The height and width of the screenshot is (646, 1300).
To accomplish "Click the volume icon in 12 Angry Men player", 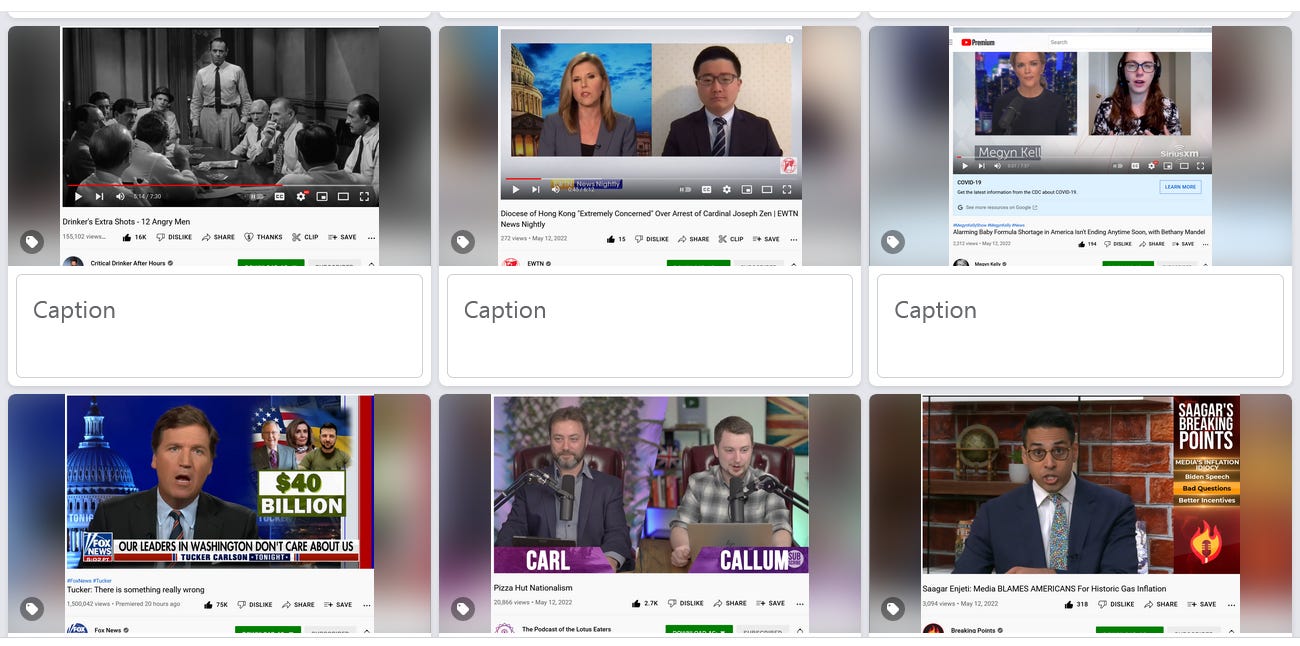I will pyautogui.click(x=120, y=196).
